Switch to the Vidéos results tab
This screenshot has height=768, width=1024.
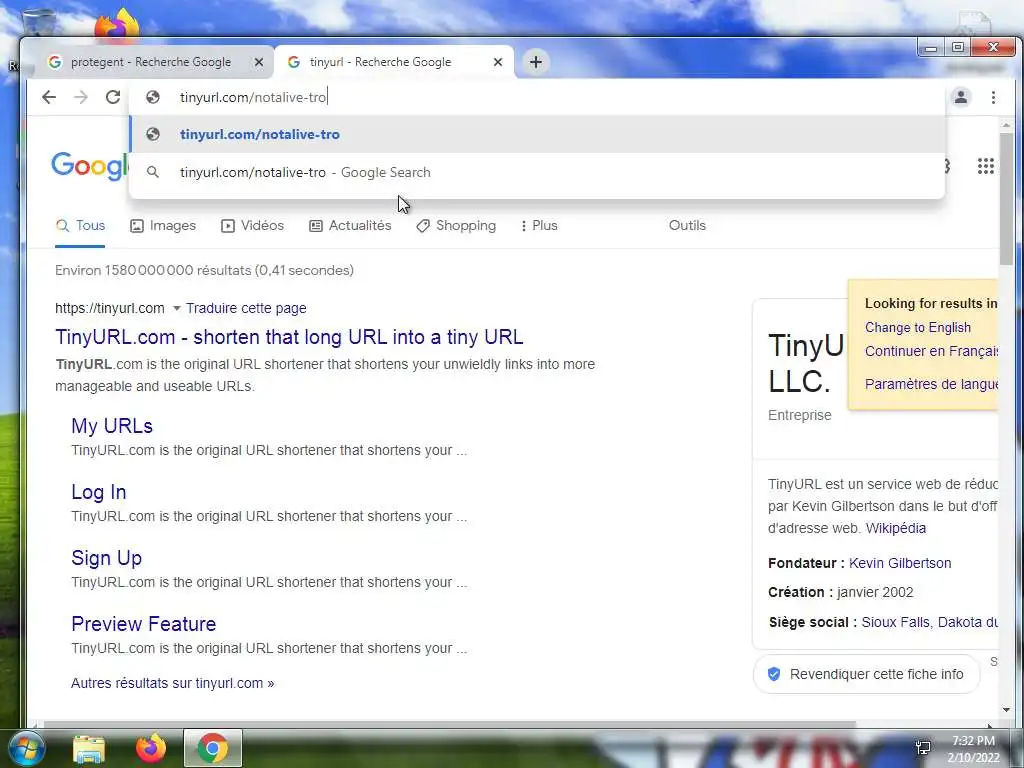point(253,225)
